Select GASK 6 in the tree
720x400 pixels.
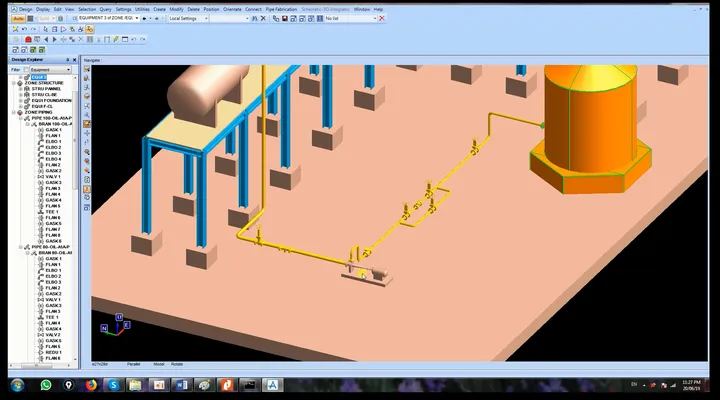[x=53, y=241]
